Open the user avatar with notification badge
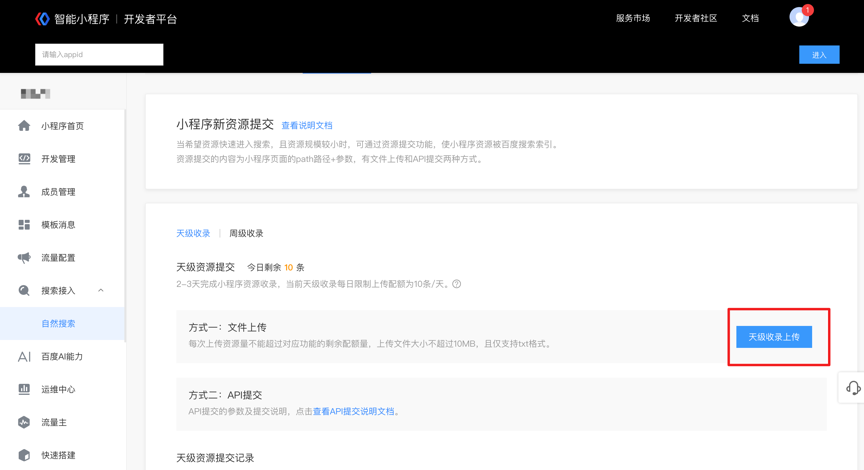The height and width of the screenshot is (470, 864). click(800, 17)
